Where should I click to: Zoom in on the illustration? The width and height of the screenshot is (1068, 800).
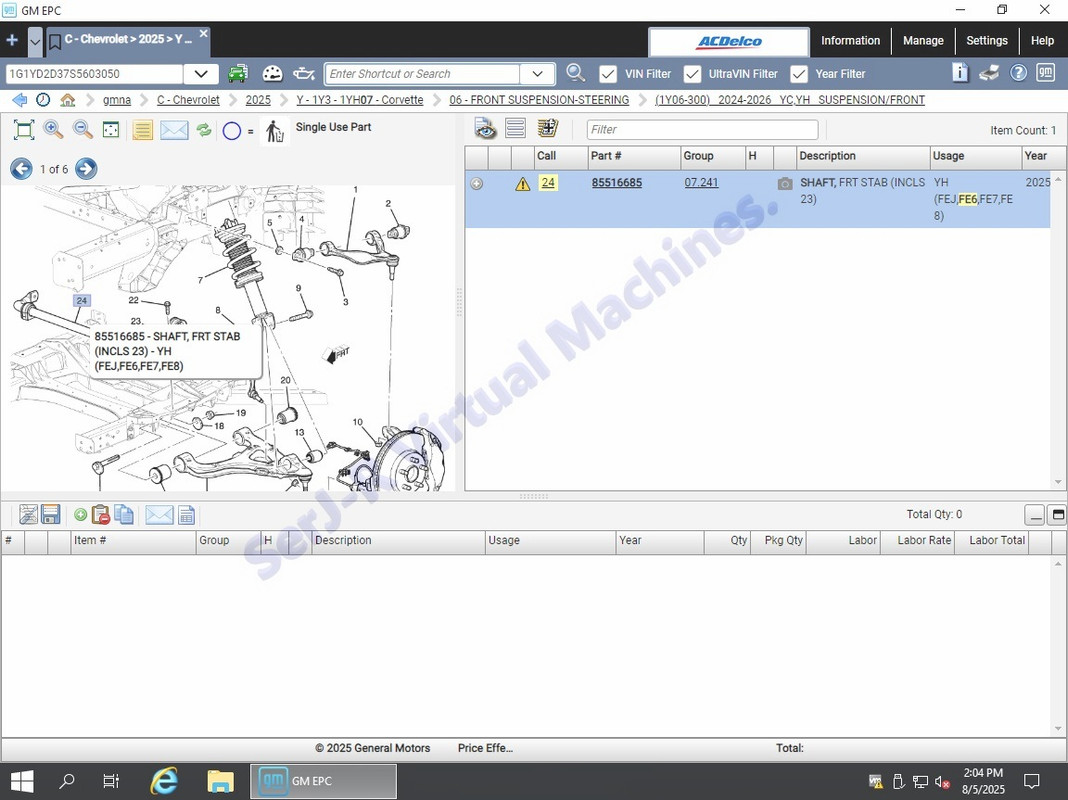53,129
